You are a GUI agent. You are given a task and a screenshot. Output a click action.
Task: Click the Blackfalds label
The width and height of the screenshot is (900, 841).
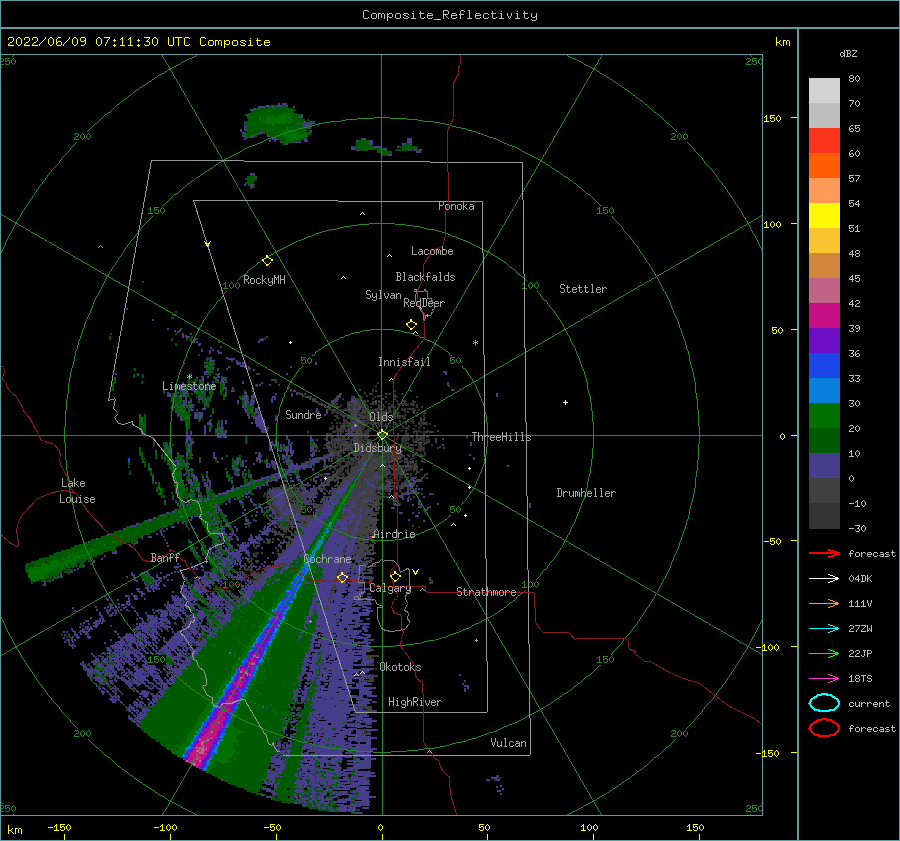425,277
